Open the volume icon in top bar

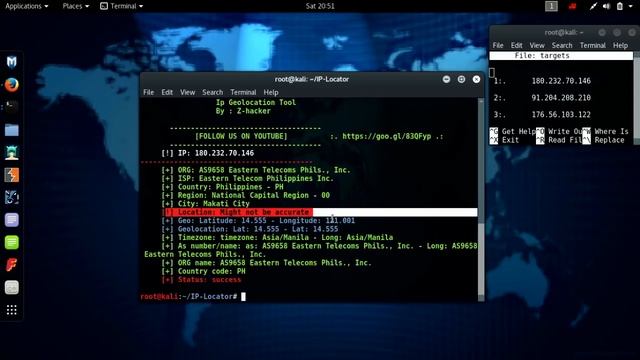pyautogui.click(x=607, y=6)
